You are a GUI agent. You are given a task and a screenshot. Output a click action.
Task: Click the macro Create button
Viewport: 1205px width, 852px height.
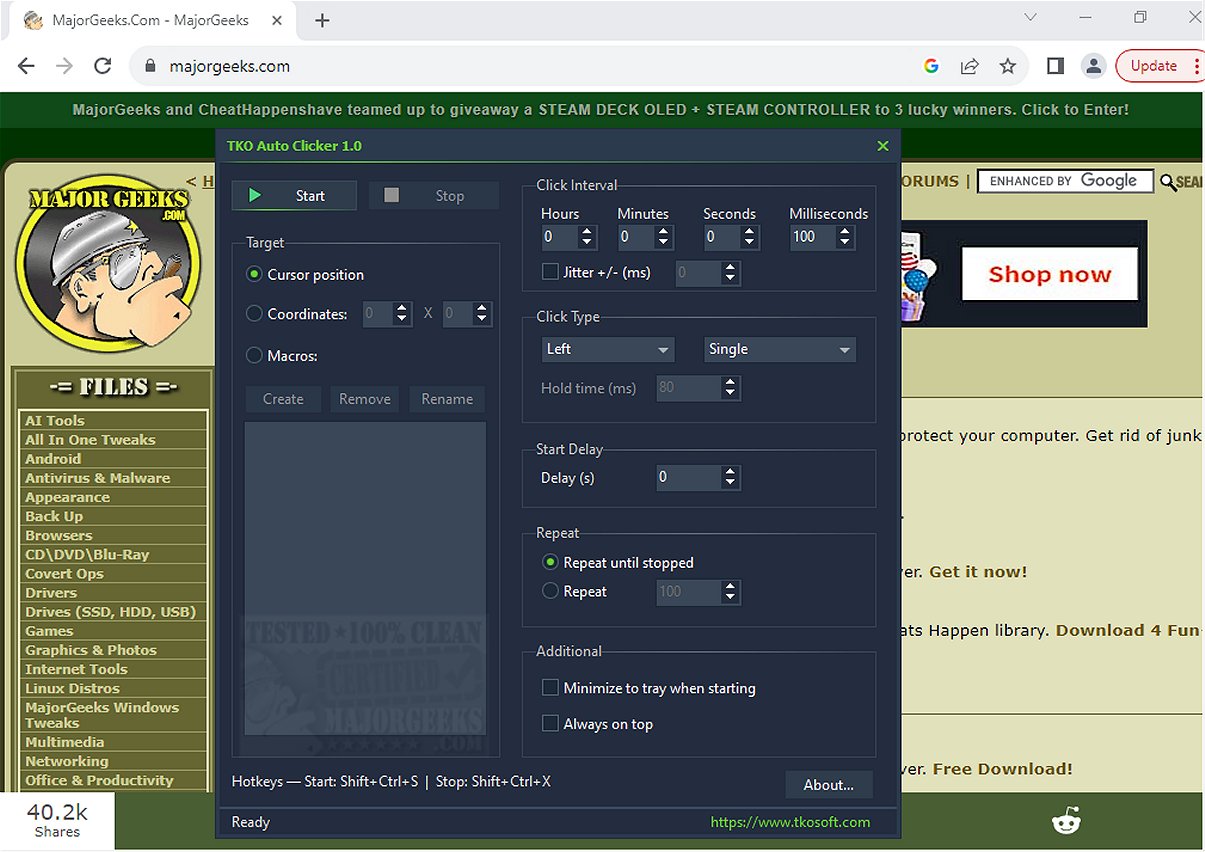pyautogui.click(x=283, y=399)
